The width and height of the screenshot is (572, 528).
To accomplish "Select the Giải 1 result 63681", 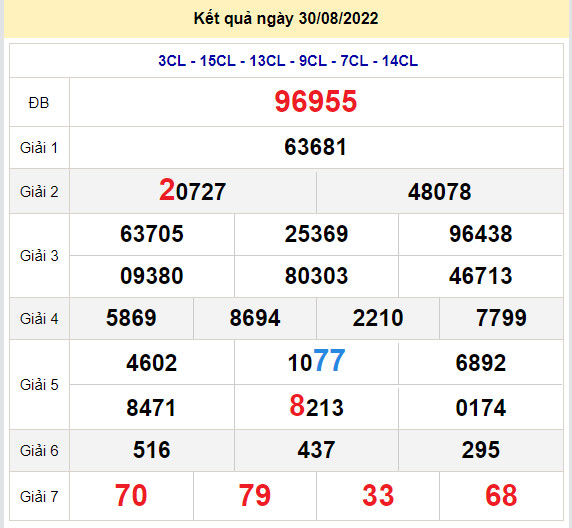I will (x=316, y=147).
